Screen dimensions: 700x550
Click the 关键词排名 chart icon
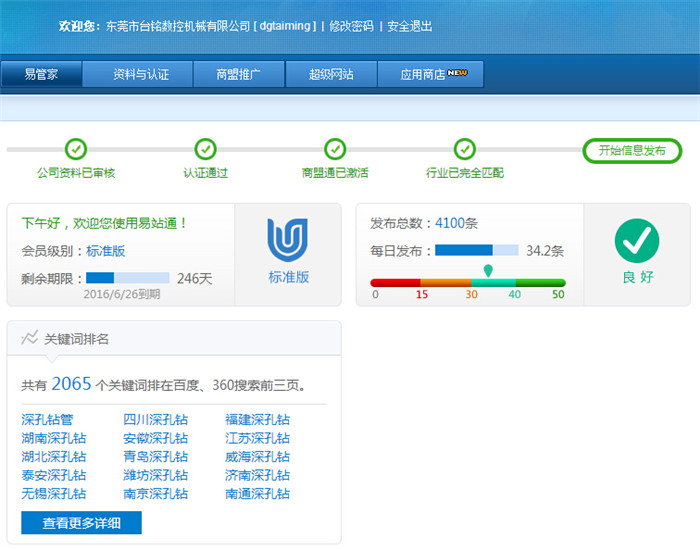pyautogui.click(x=30, y=338)
